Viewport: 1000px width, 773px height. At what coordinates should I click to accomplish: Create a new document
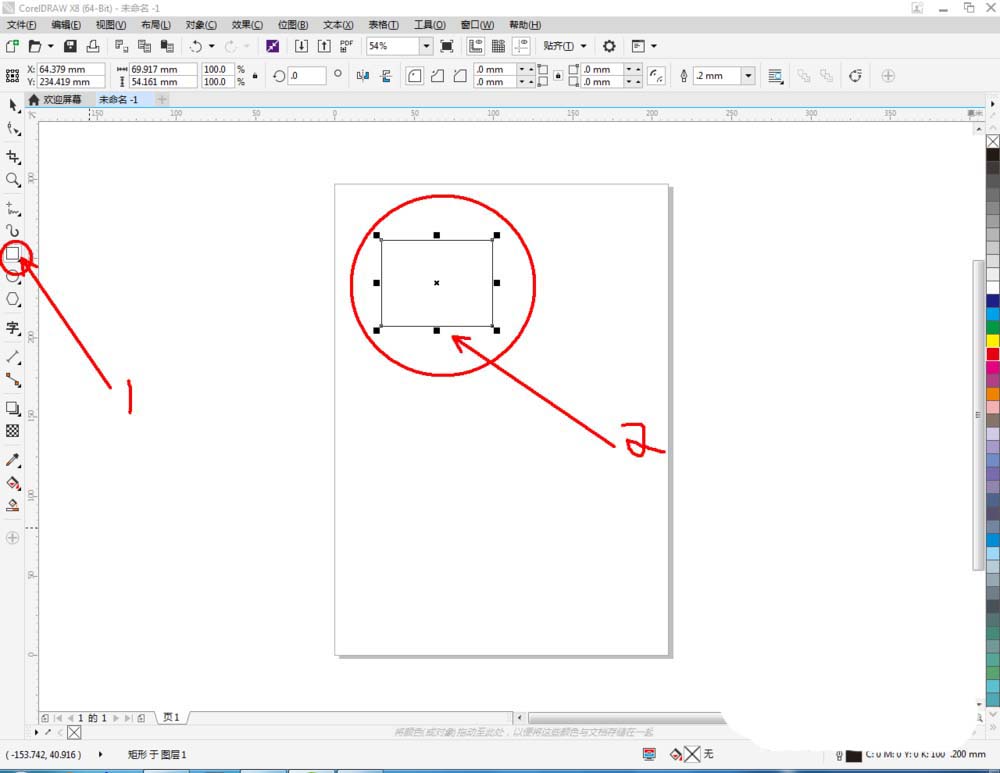pyautogui.click(x=12, y=46)
